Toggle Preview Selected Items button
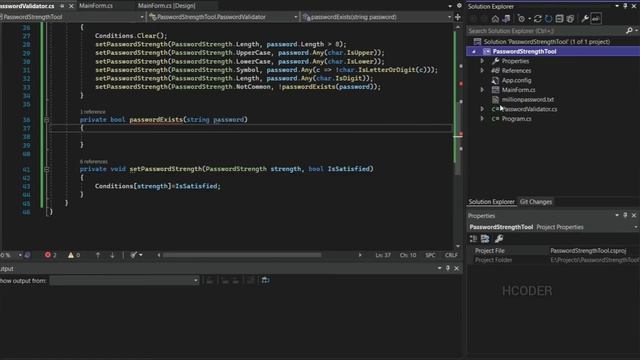 [596, 19]
